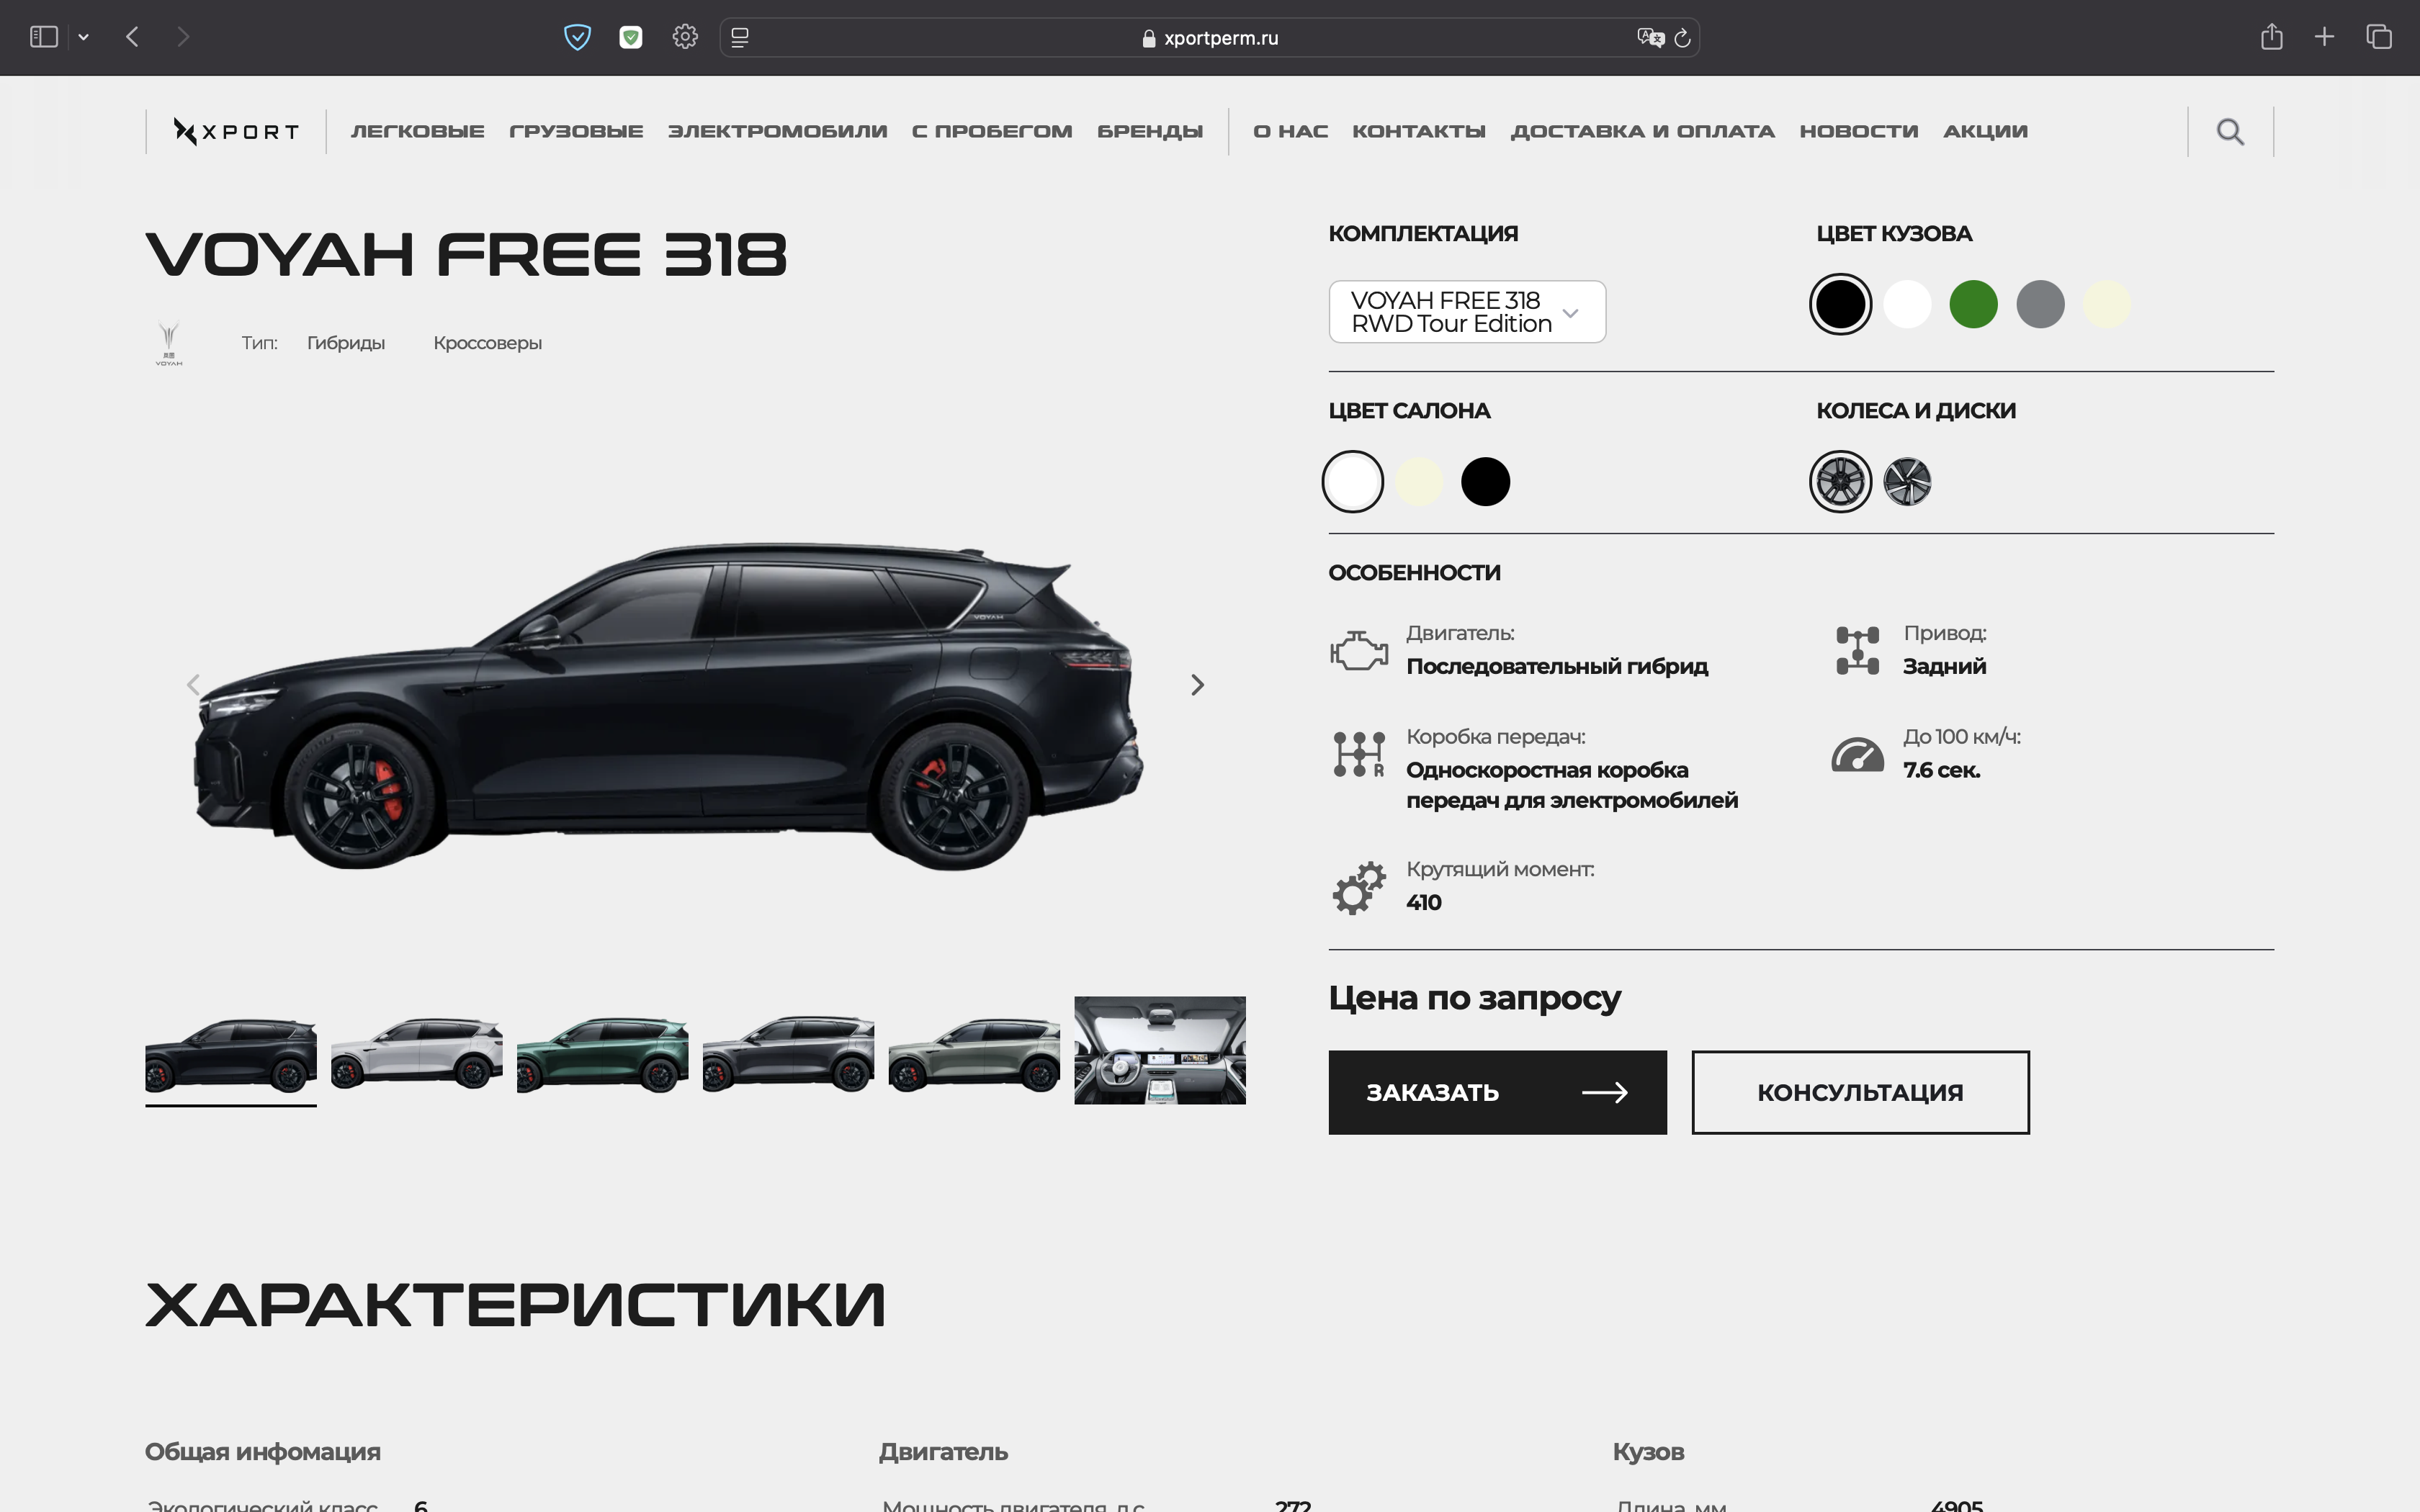Click the torque value 410
Screen dimensions: 2420x1512
(x=1423, y=902)
